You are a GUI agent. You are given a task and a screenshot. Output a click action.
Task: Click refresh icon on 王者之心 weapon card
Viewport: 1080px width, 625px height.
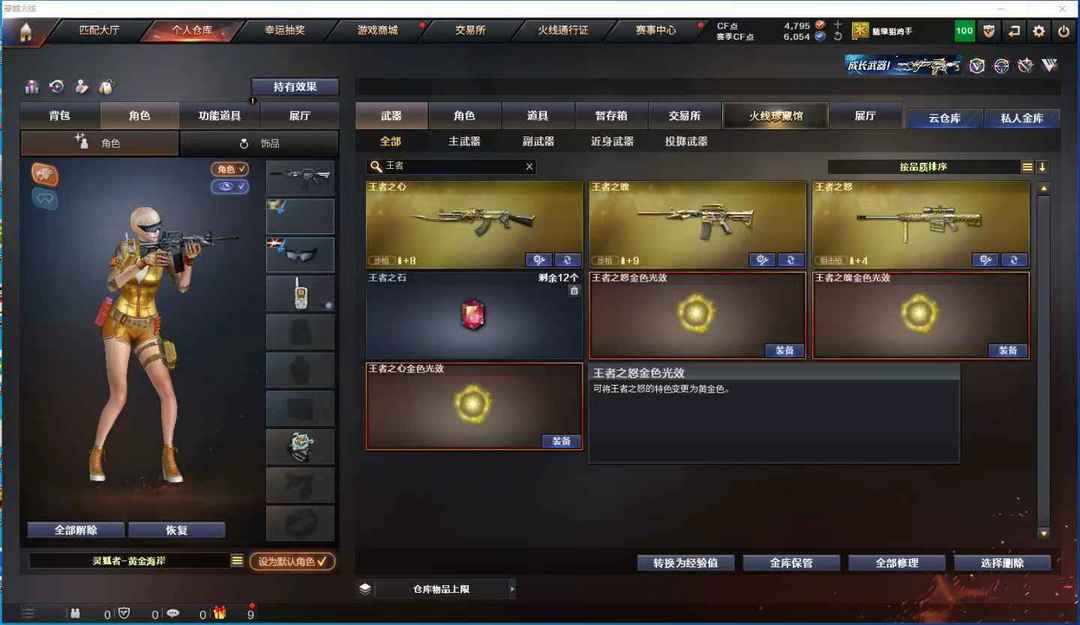pos(568,260)
